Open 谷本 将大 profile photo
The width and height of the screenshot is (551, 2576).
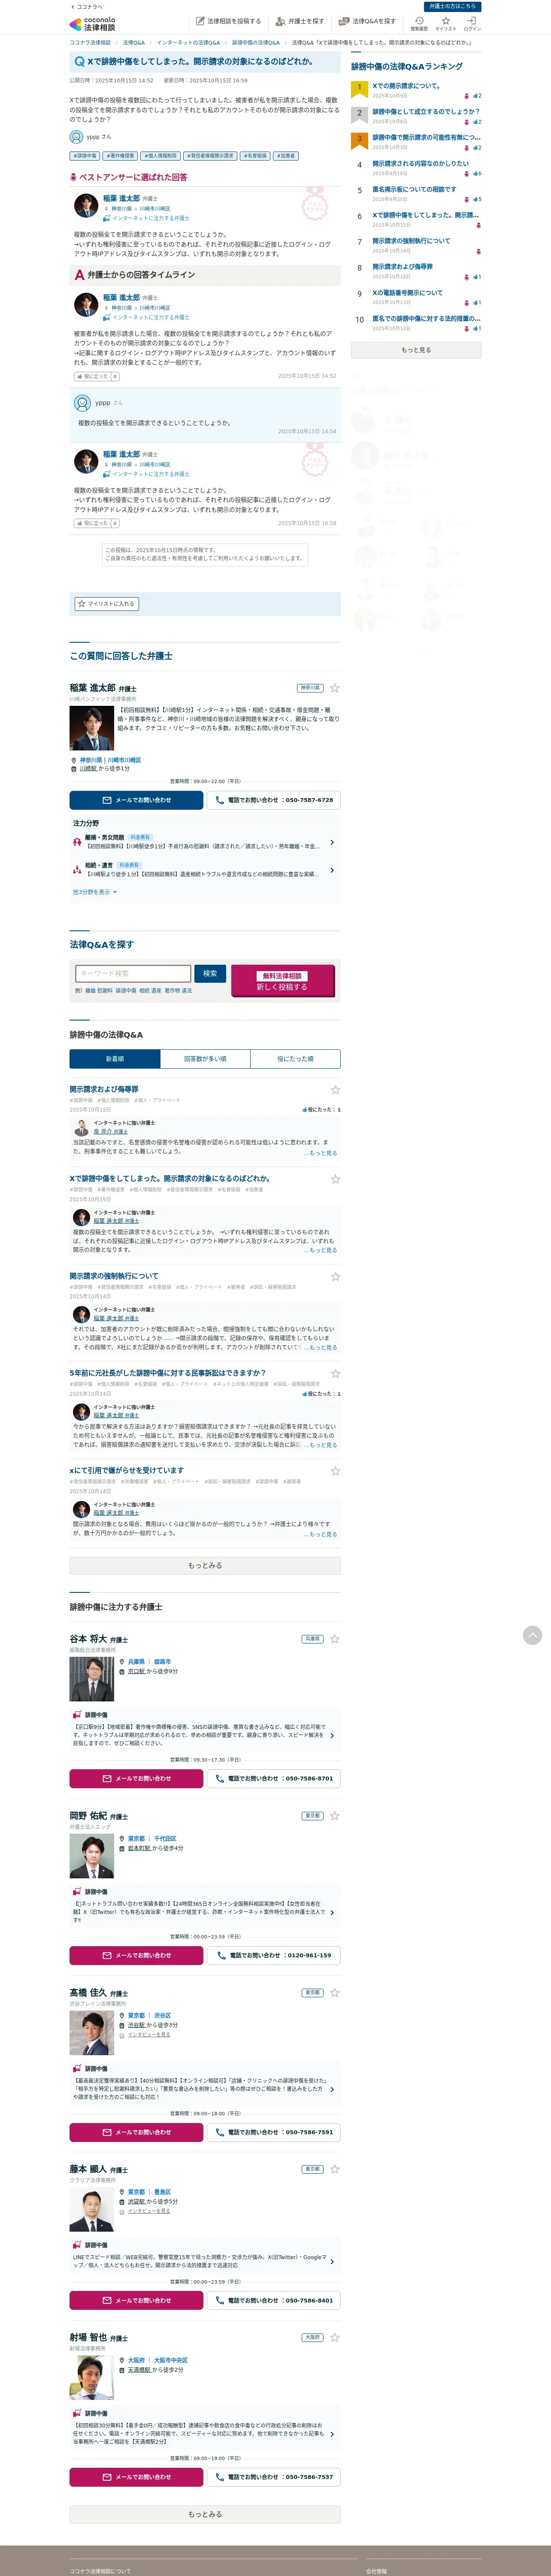pyautogui.click(x=91, y=1679)
